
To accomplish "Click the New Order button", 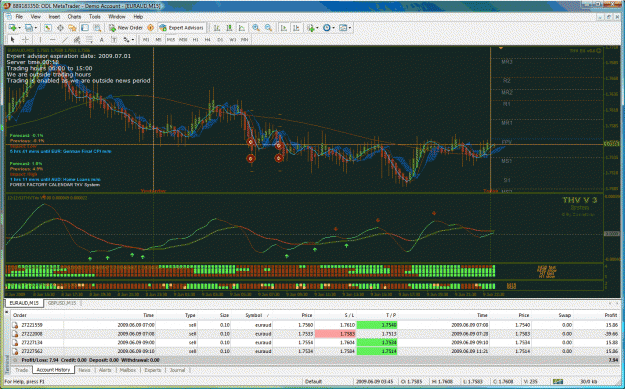I will pyautogui.click(x=126, y=28).
